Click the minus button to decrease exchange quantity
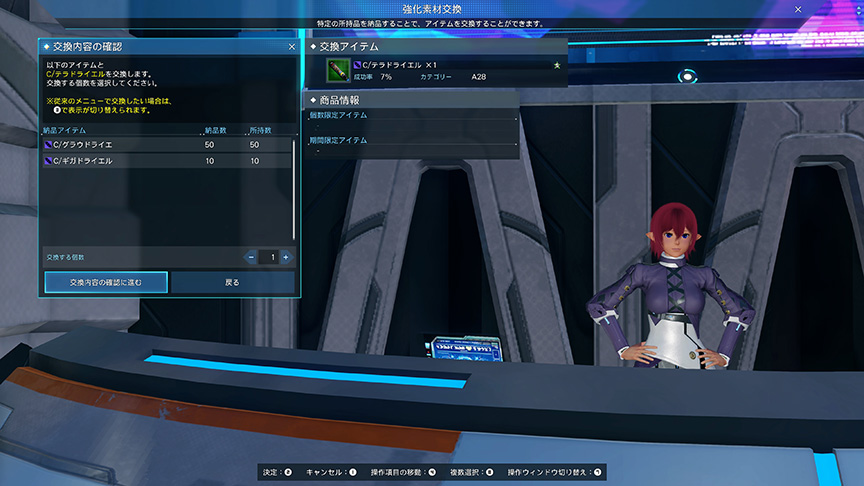 coord(252,257)
